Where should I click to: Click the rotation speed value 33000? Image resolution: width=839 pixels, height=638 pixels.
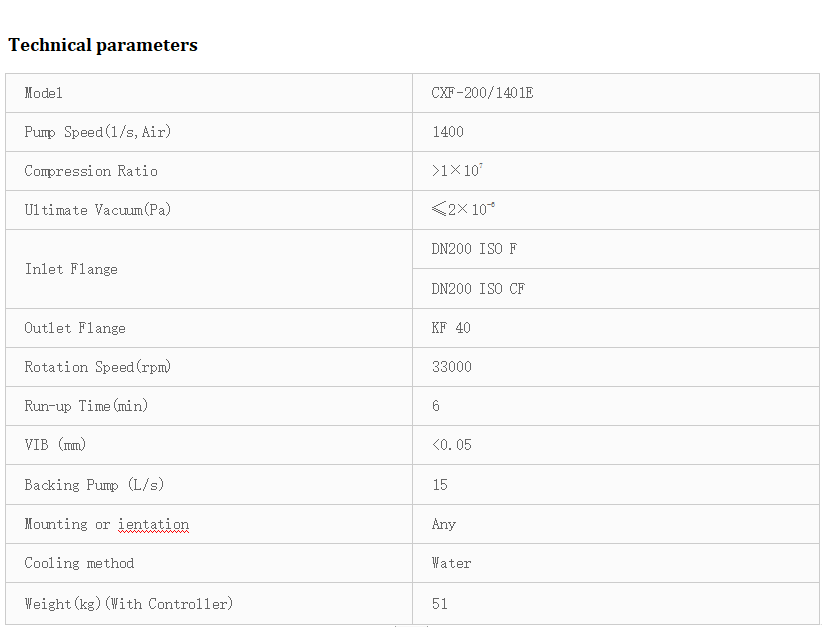click(x=452, y=367)
